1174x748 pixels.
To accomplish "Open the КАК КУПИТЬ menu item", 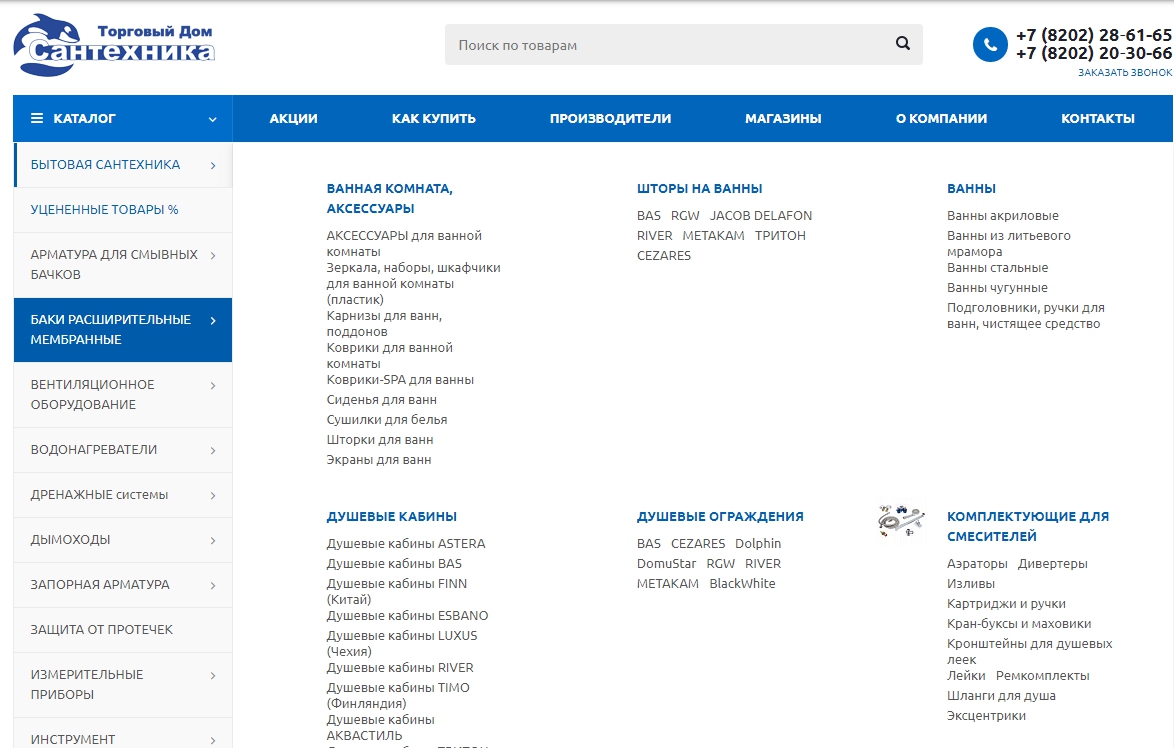I will tap(434, 118).
